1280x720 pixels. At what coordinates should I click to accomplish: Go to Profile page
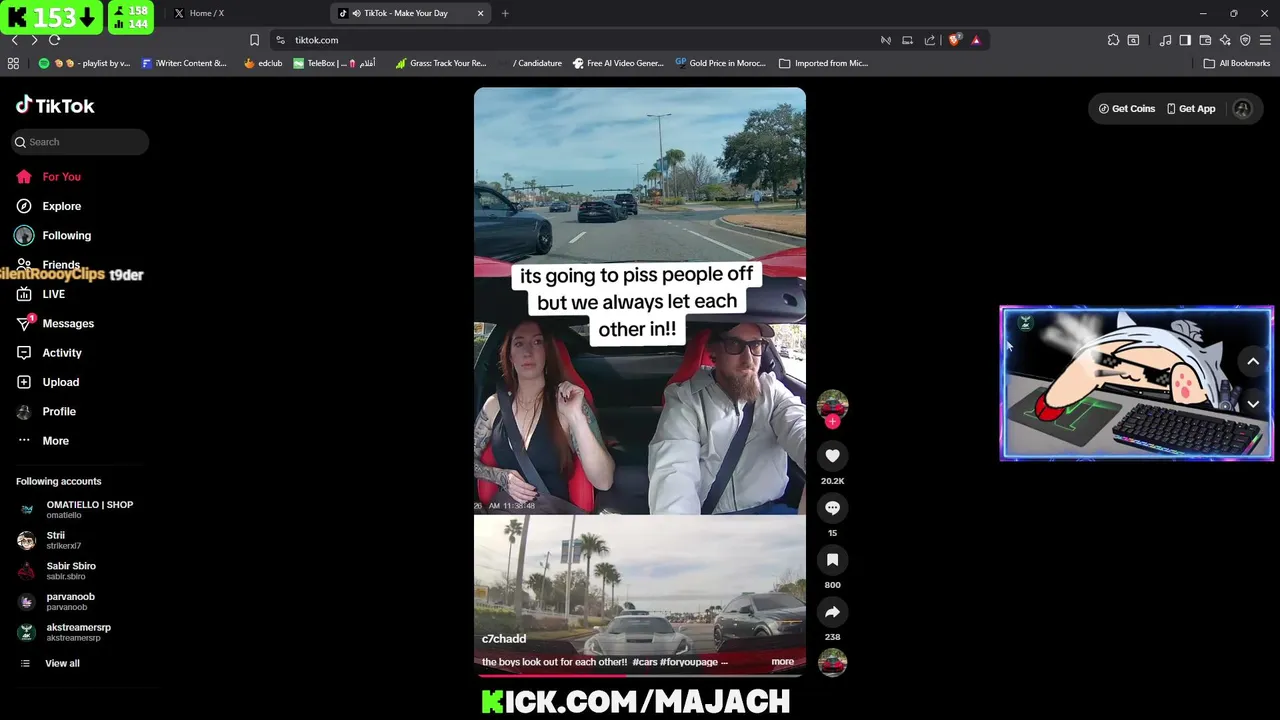46,411
